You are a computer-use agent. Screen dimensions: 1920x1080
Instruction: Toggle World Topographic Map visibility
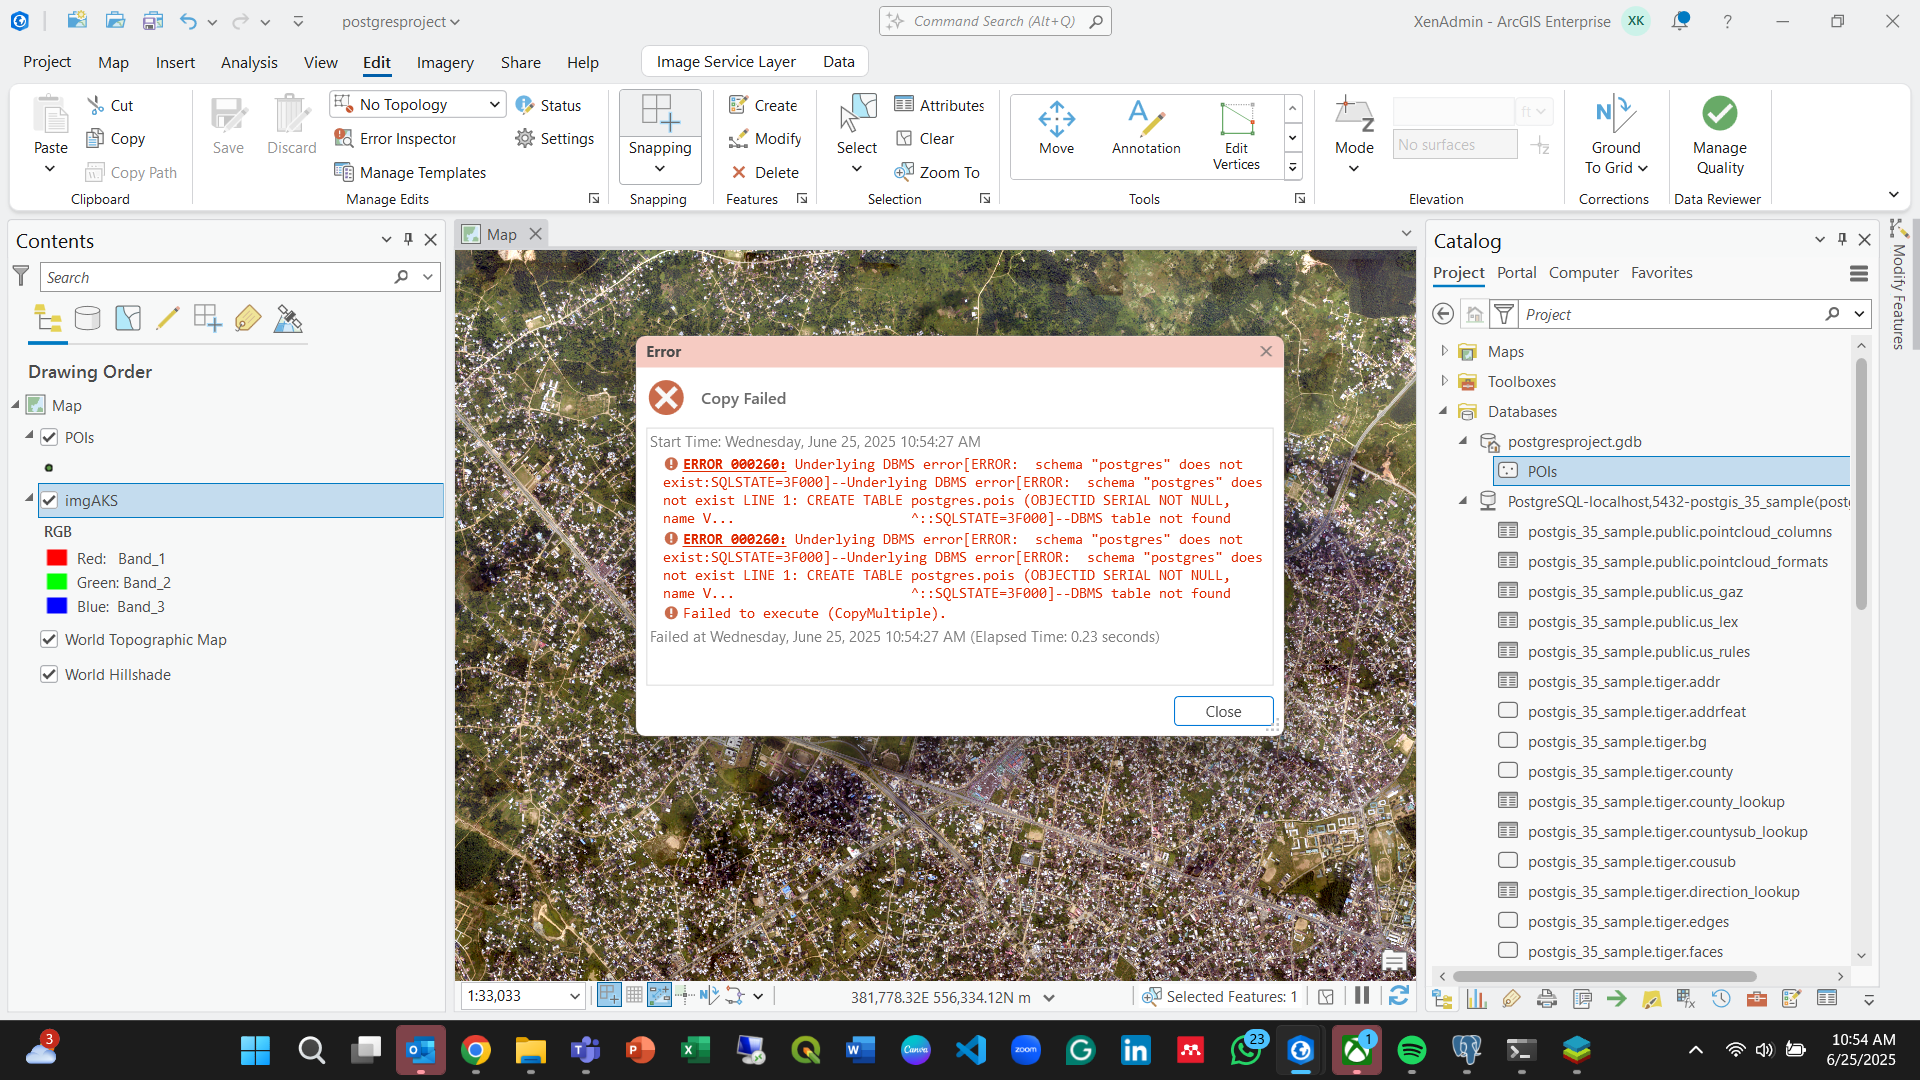[x=49, y=639]
